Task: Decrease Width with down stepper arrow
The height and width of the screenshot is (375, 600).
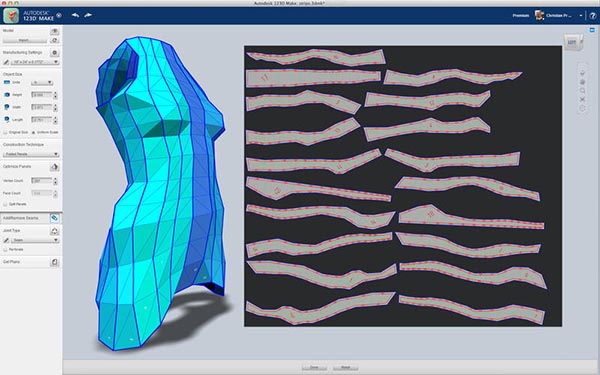Action: click(x=55, y=109)
